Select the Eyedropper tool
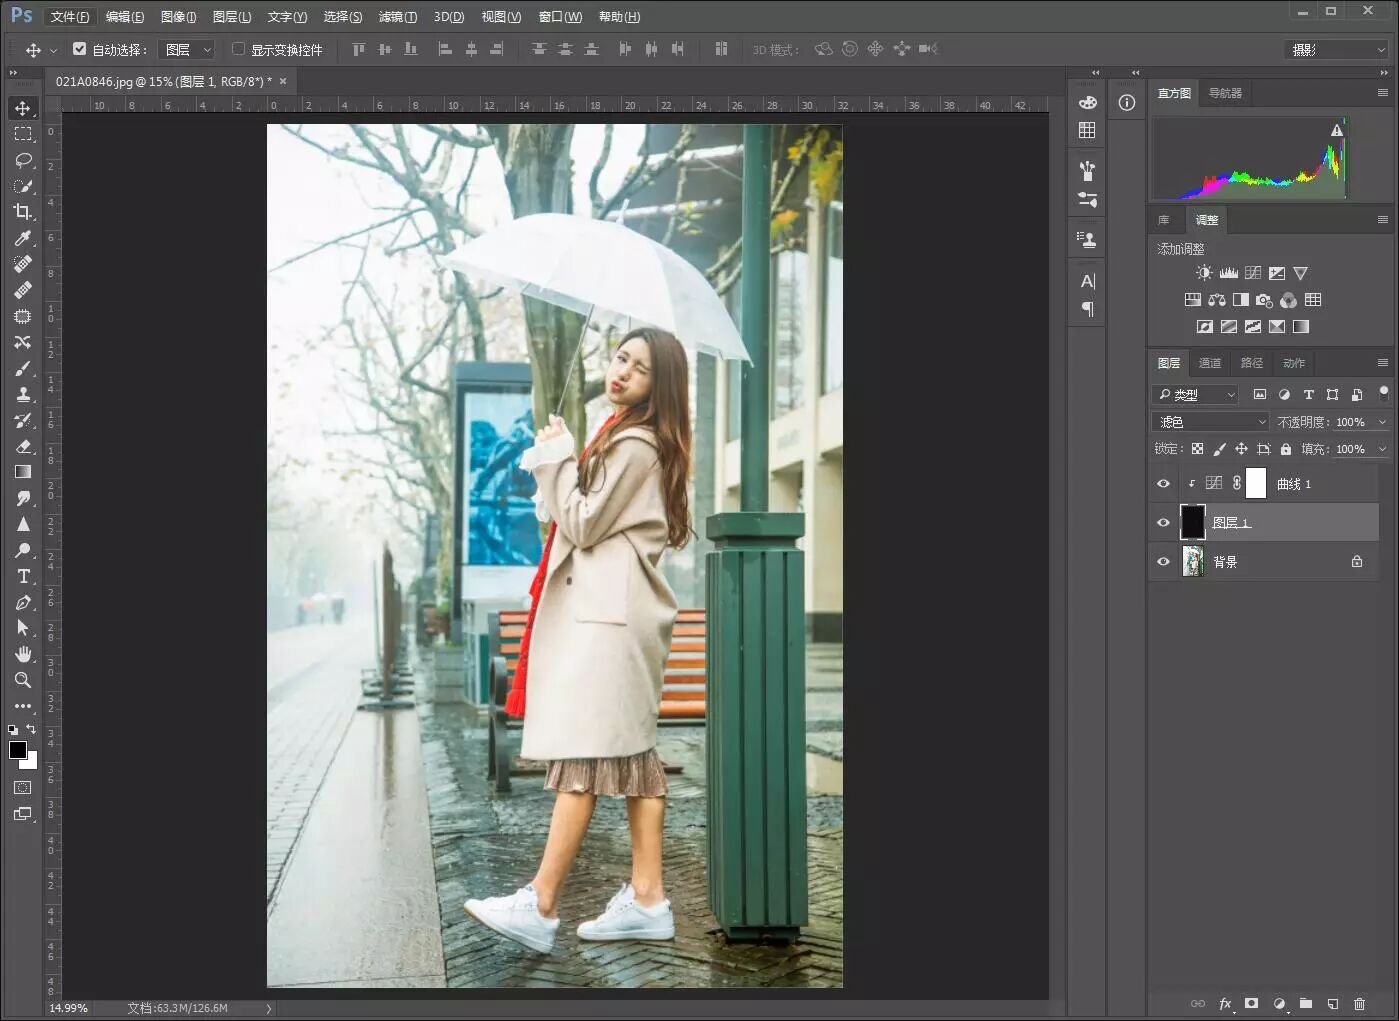 pyautogui.click(x=23, y=238)
